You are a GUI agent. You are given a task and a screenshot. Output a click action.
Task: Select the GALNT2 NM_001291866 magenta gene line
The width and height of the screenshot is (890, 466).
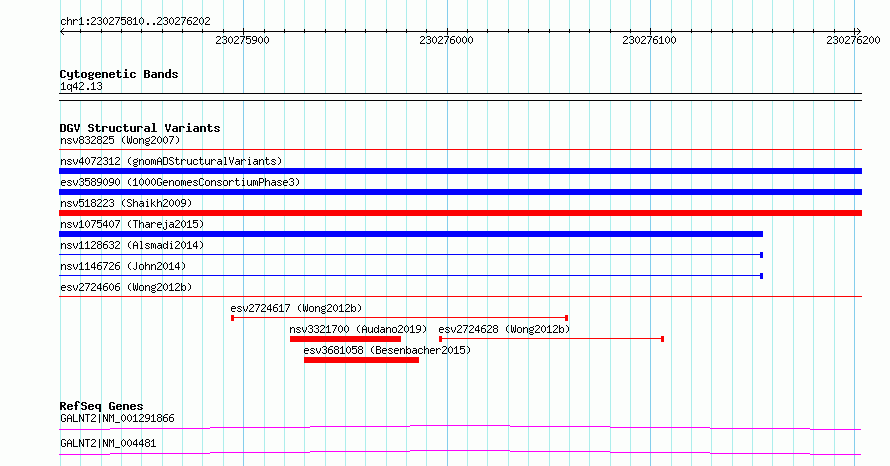point(460,427)
